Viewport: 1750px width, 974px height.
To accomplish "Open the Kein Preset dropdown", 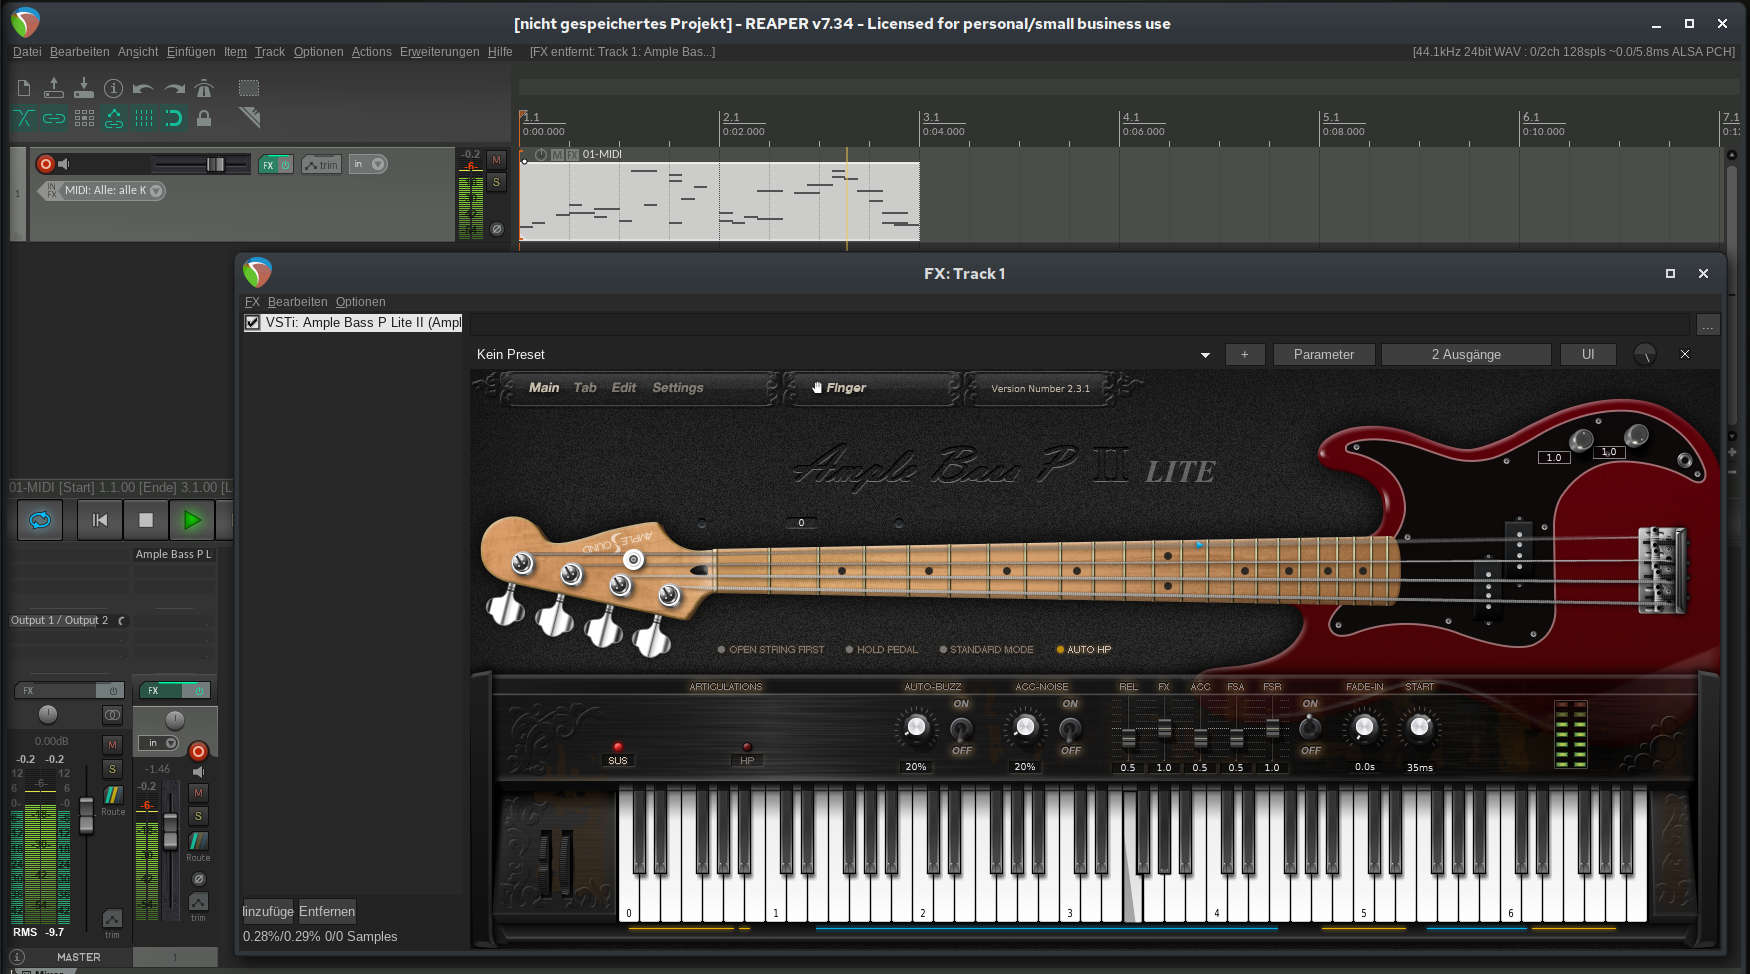I will coord(843,355).
